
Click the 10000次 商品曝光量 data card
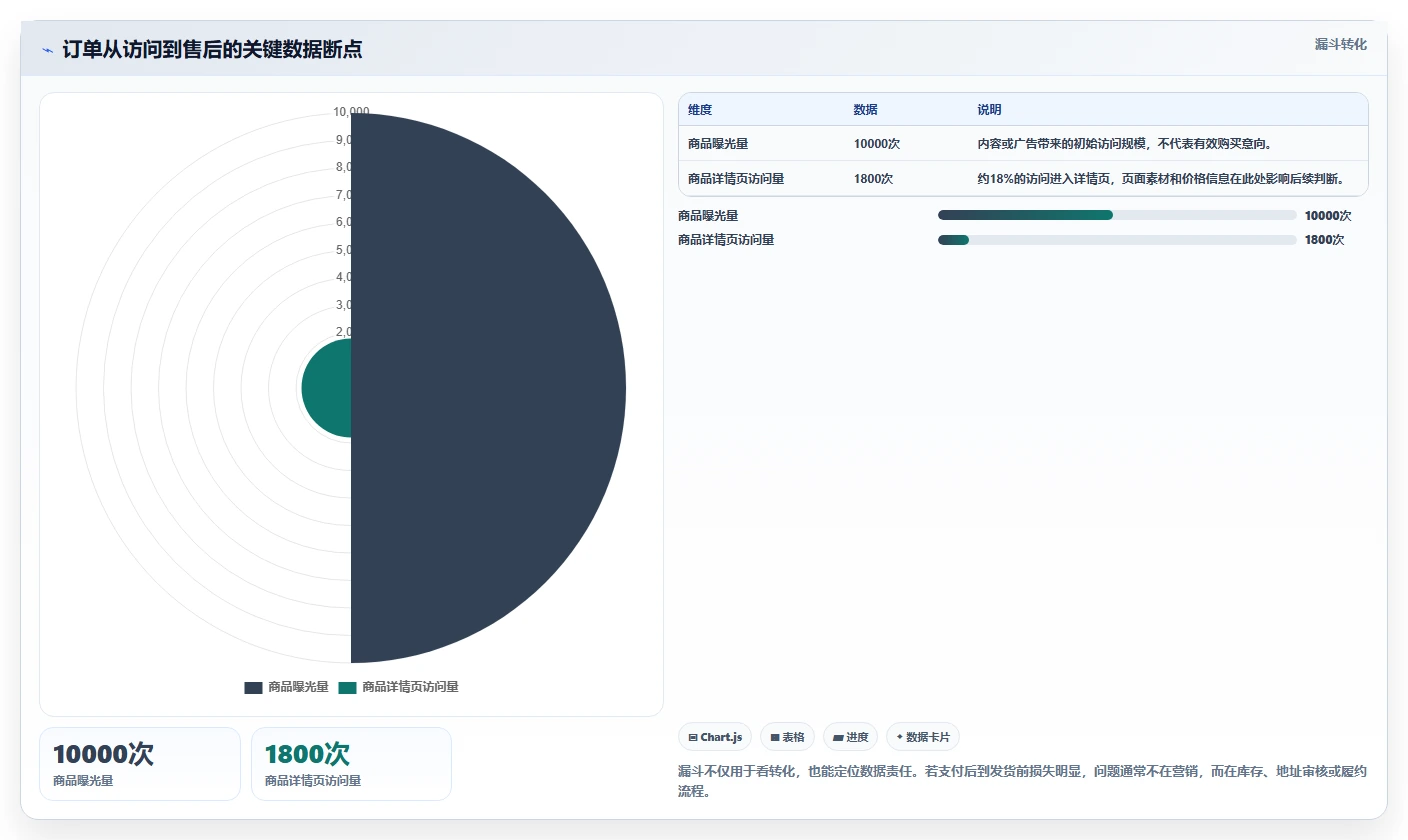coord(140,764)
